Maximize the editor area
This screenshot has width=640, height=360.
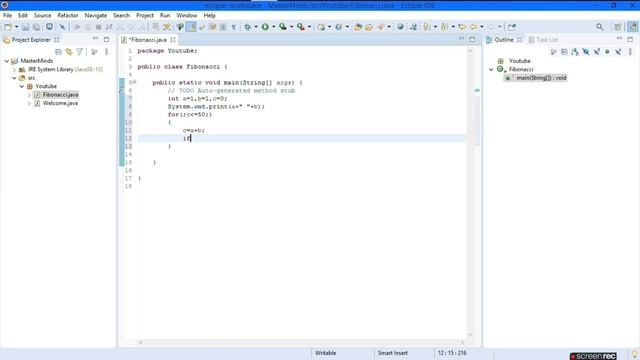pos(472,39)
